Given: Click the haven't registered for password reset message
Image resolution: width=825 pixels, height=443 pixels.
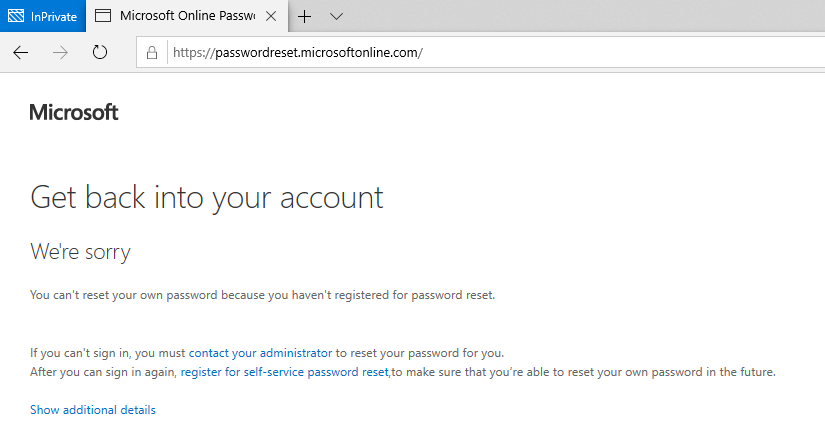Looking at the screenshot, I should (263, 295).
